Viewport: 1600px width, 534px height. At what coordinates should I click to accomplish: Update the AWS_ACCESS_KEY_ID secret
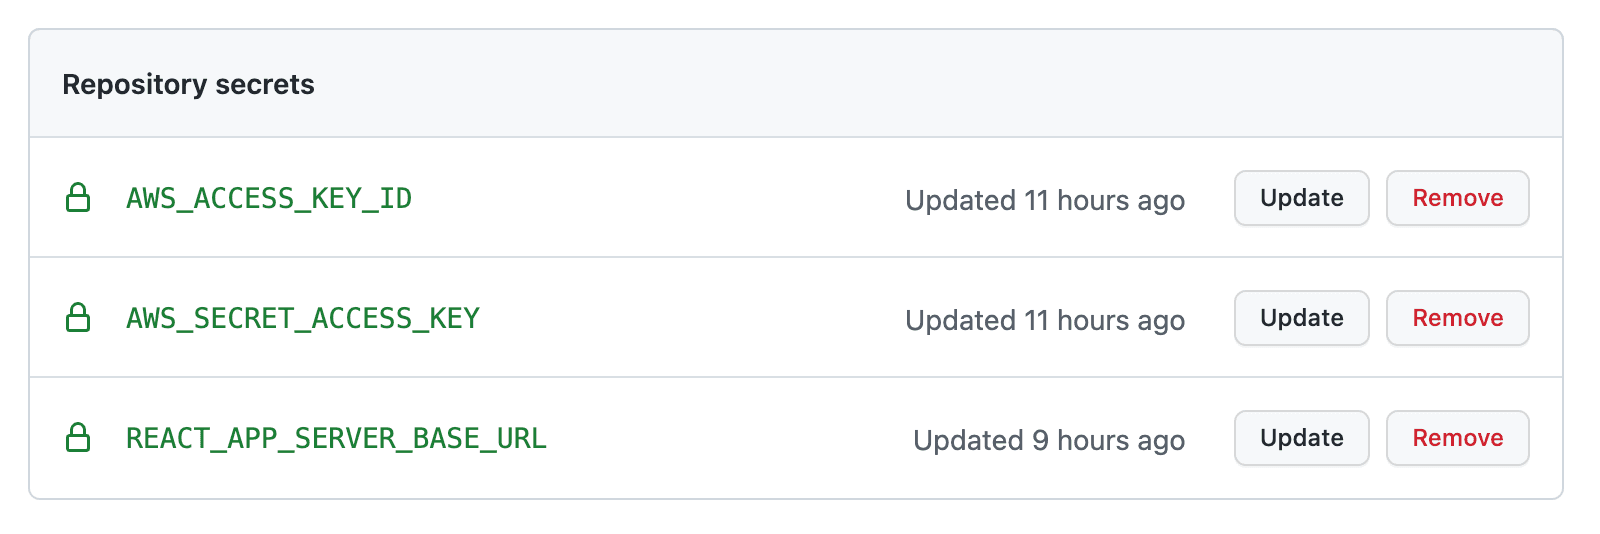1301,198
